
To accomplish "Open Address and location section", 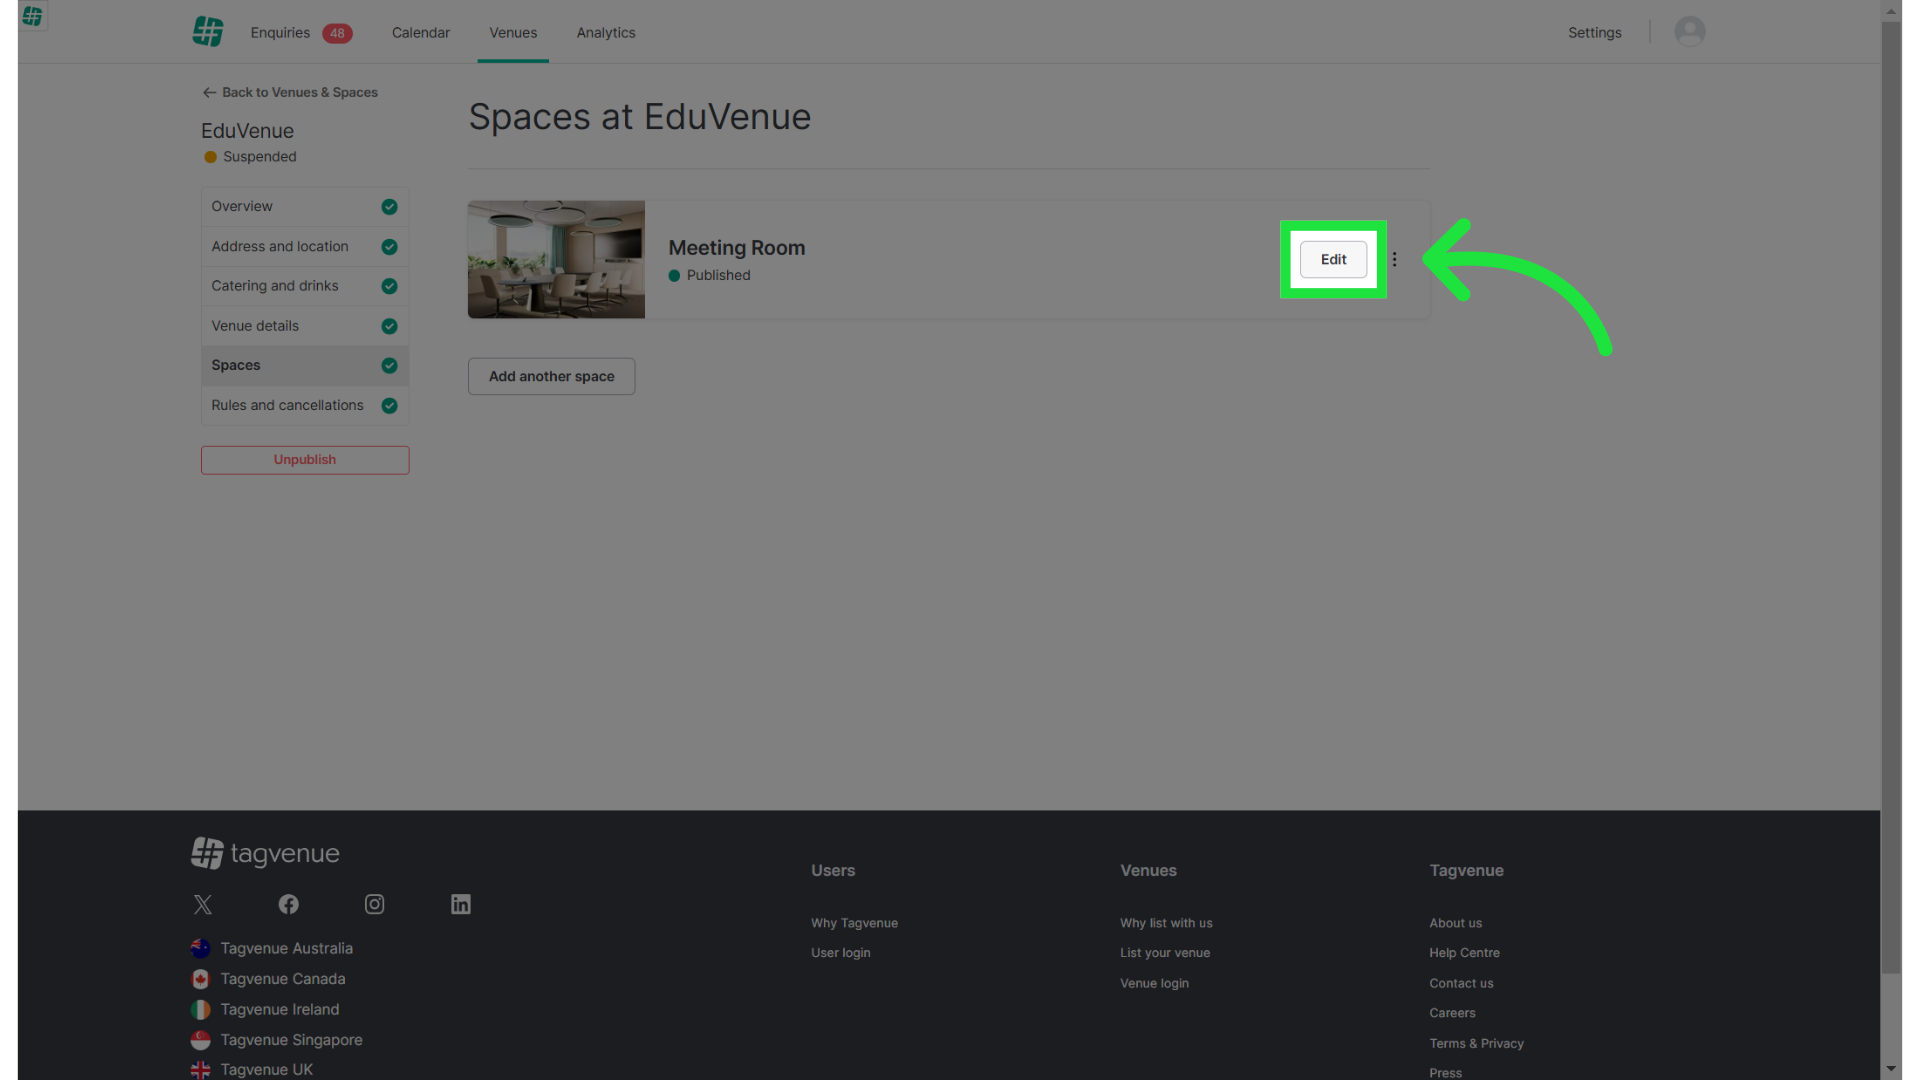I will pyautogui.click(x=305, y=247).
